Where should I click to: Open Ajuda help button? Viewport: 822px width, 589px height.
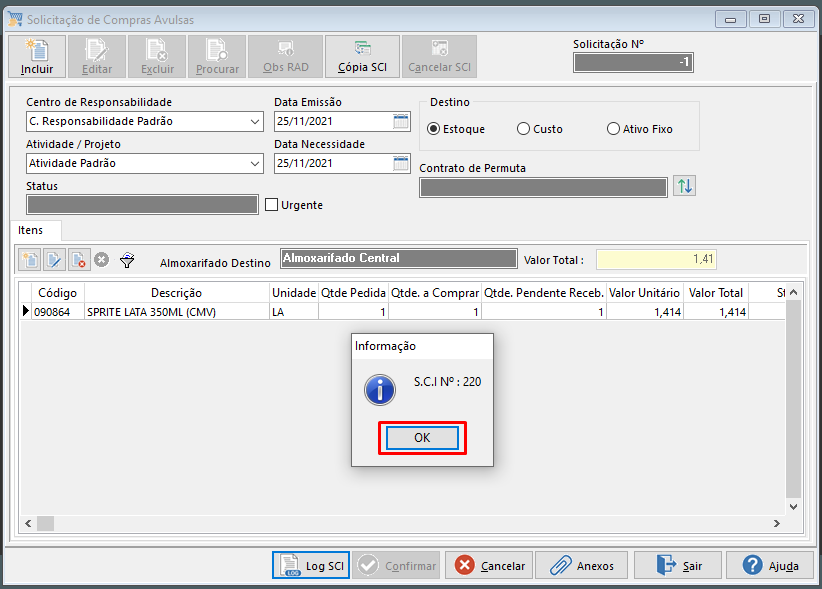(x=770, y=565)
